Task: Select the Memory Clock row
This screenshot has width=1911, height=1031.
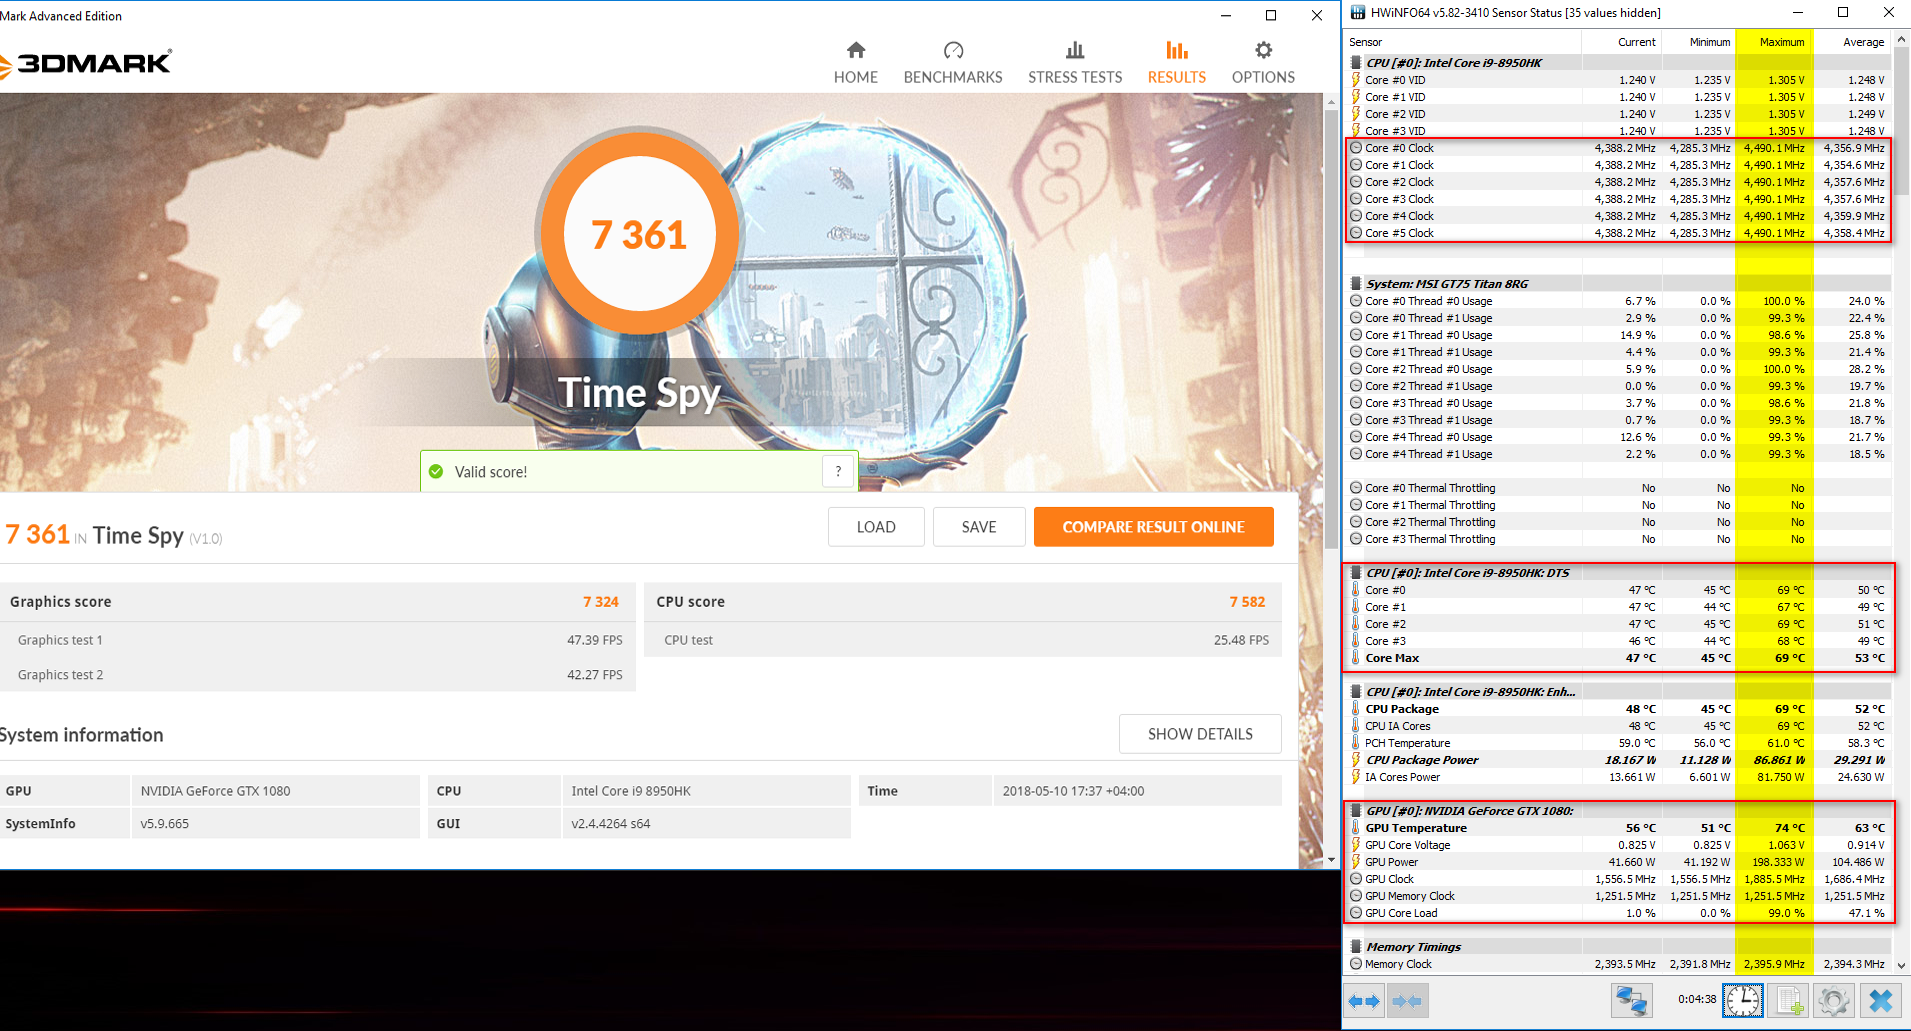Action: click(1618, 964)
